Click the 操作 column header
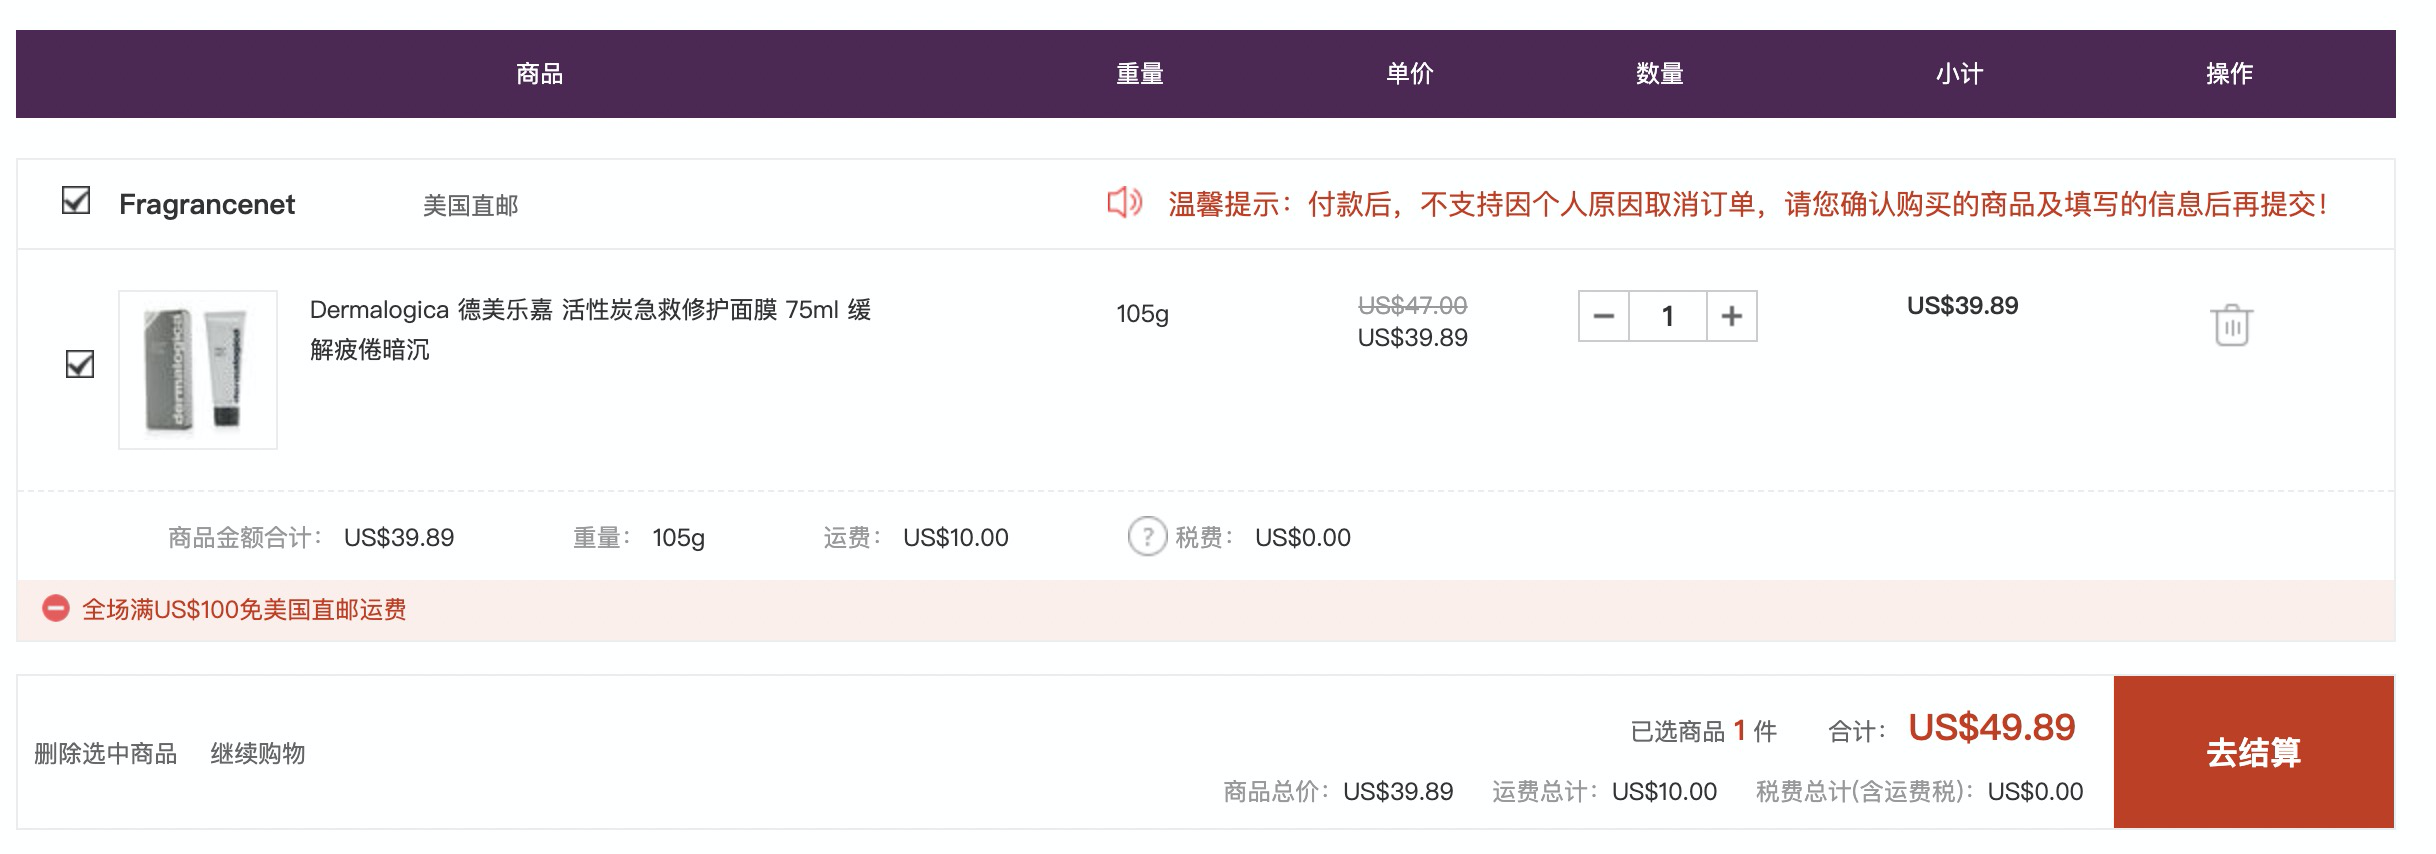Viewport: 2436px width, 854px height. coord(2230,74)
